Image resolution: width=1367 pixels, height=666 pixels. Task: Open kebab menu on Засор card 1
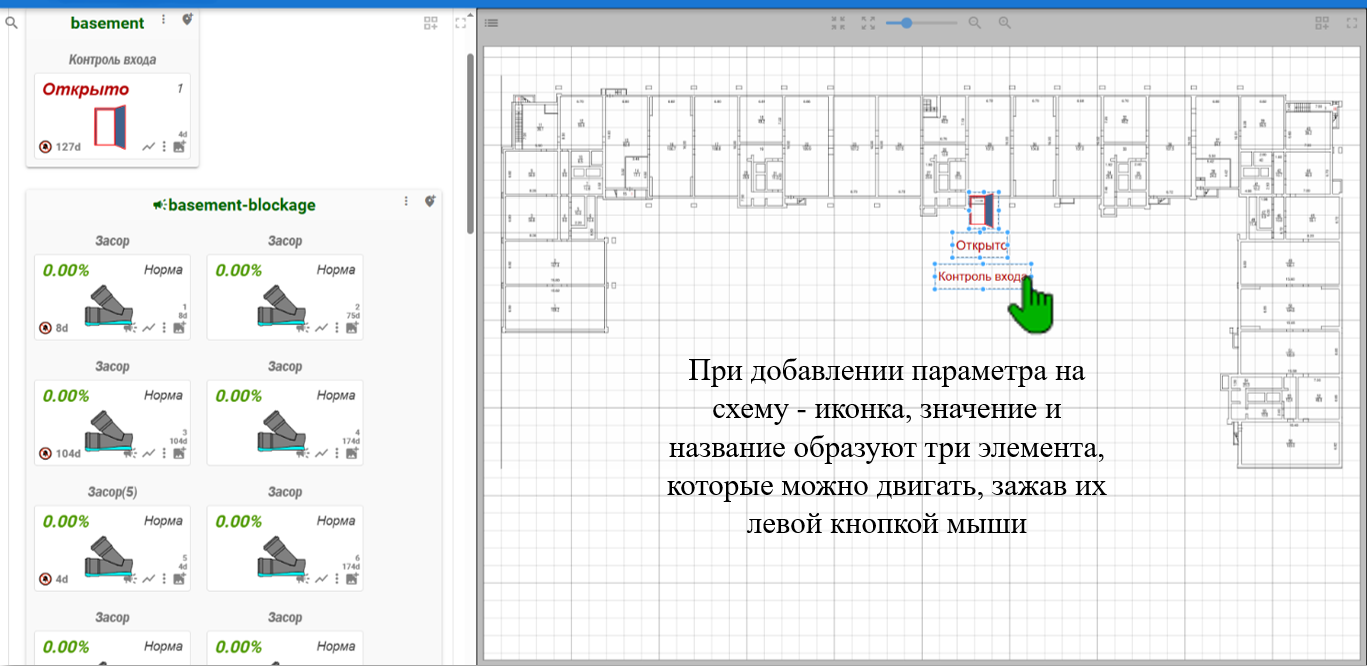pyautogui.click(x=164, y=327)
